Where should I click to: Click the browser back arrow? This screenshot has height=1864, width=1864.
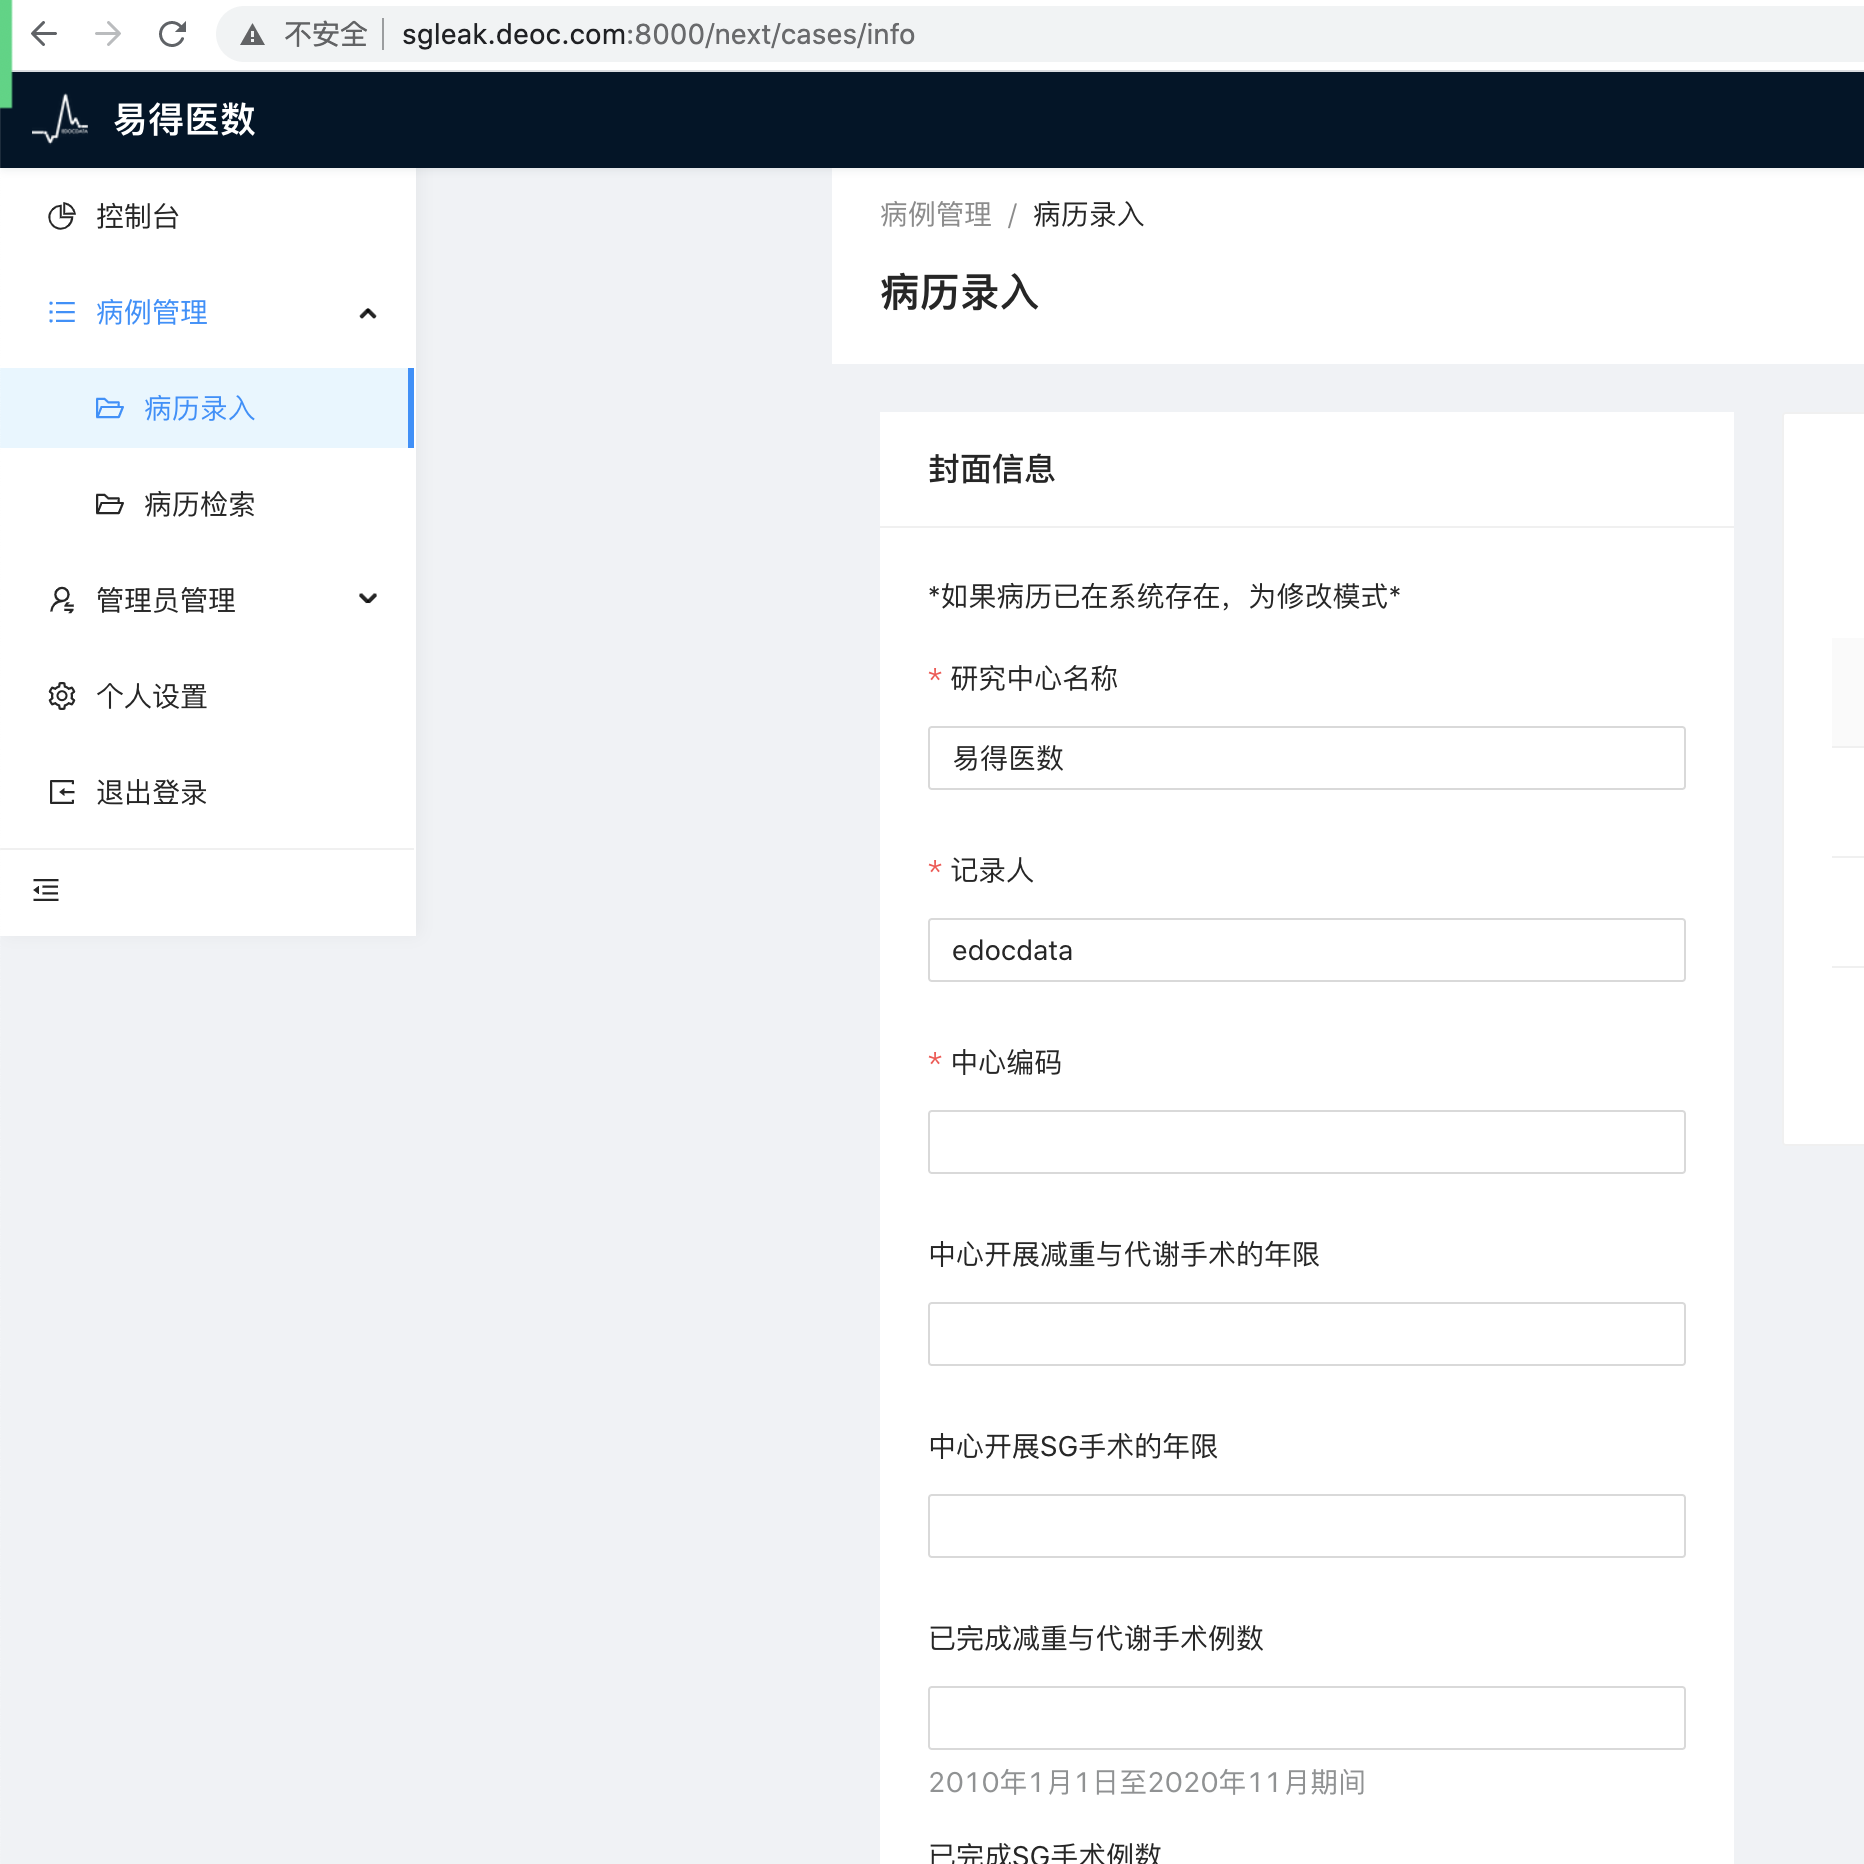43,33
